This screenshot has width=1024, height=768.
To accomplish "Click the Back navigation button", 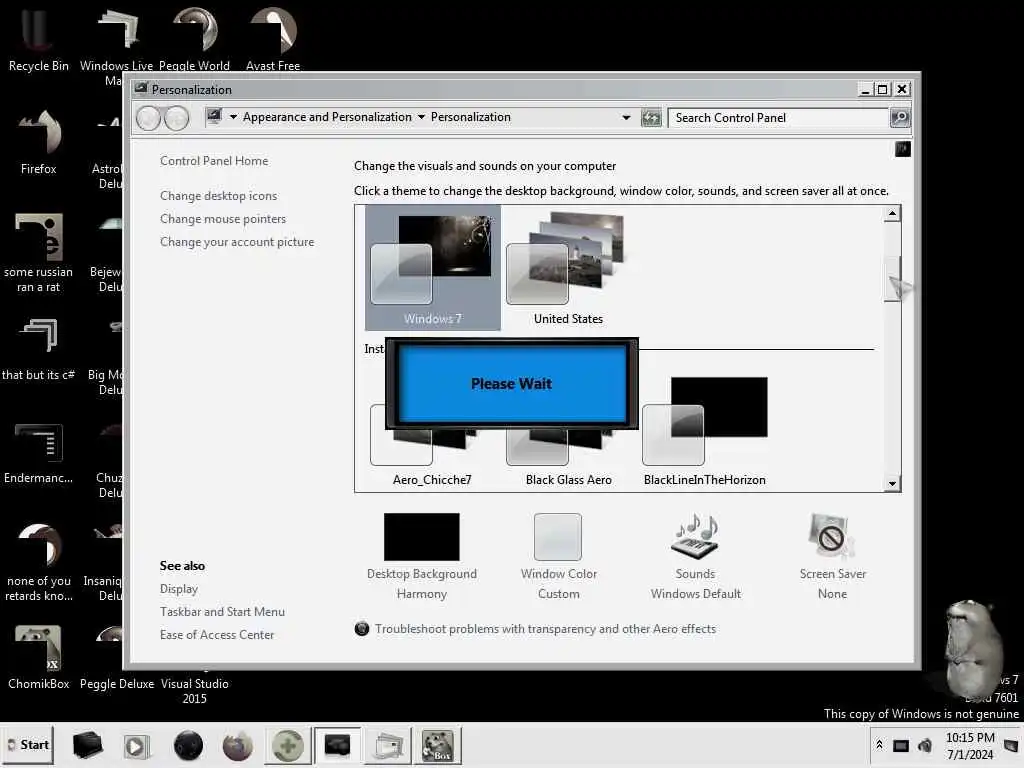I will point(148,118).
